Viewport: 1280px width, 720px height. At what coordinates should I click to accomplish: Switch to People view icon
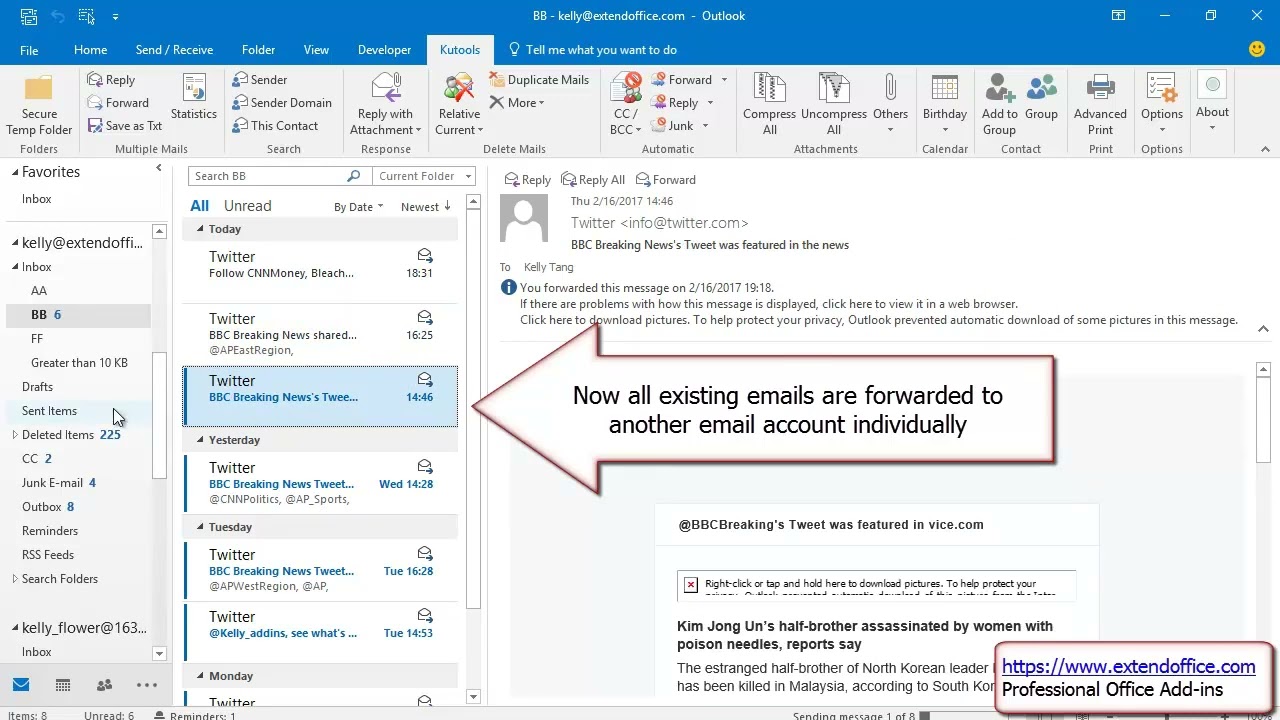coord(104,685)
